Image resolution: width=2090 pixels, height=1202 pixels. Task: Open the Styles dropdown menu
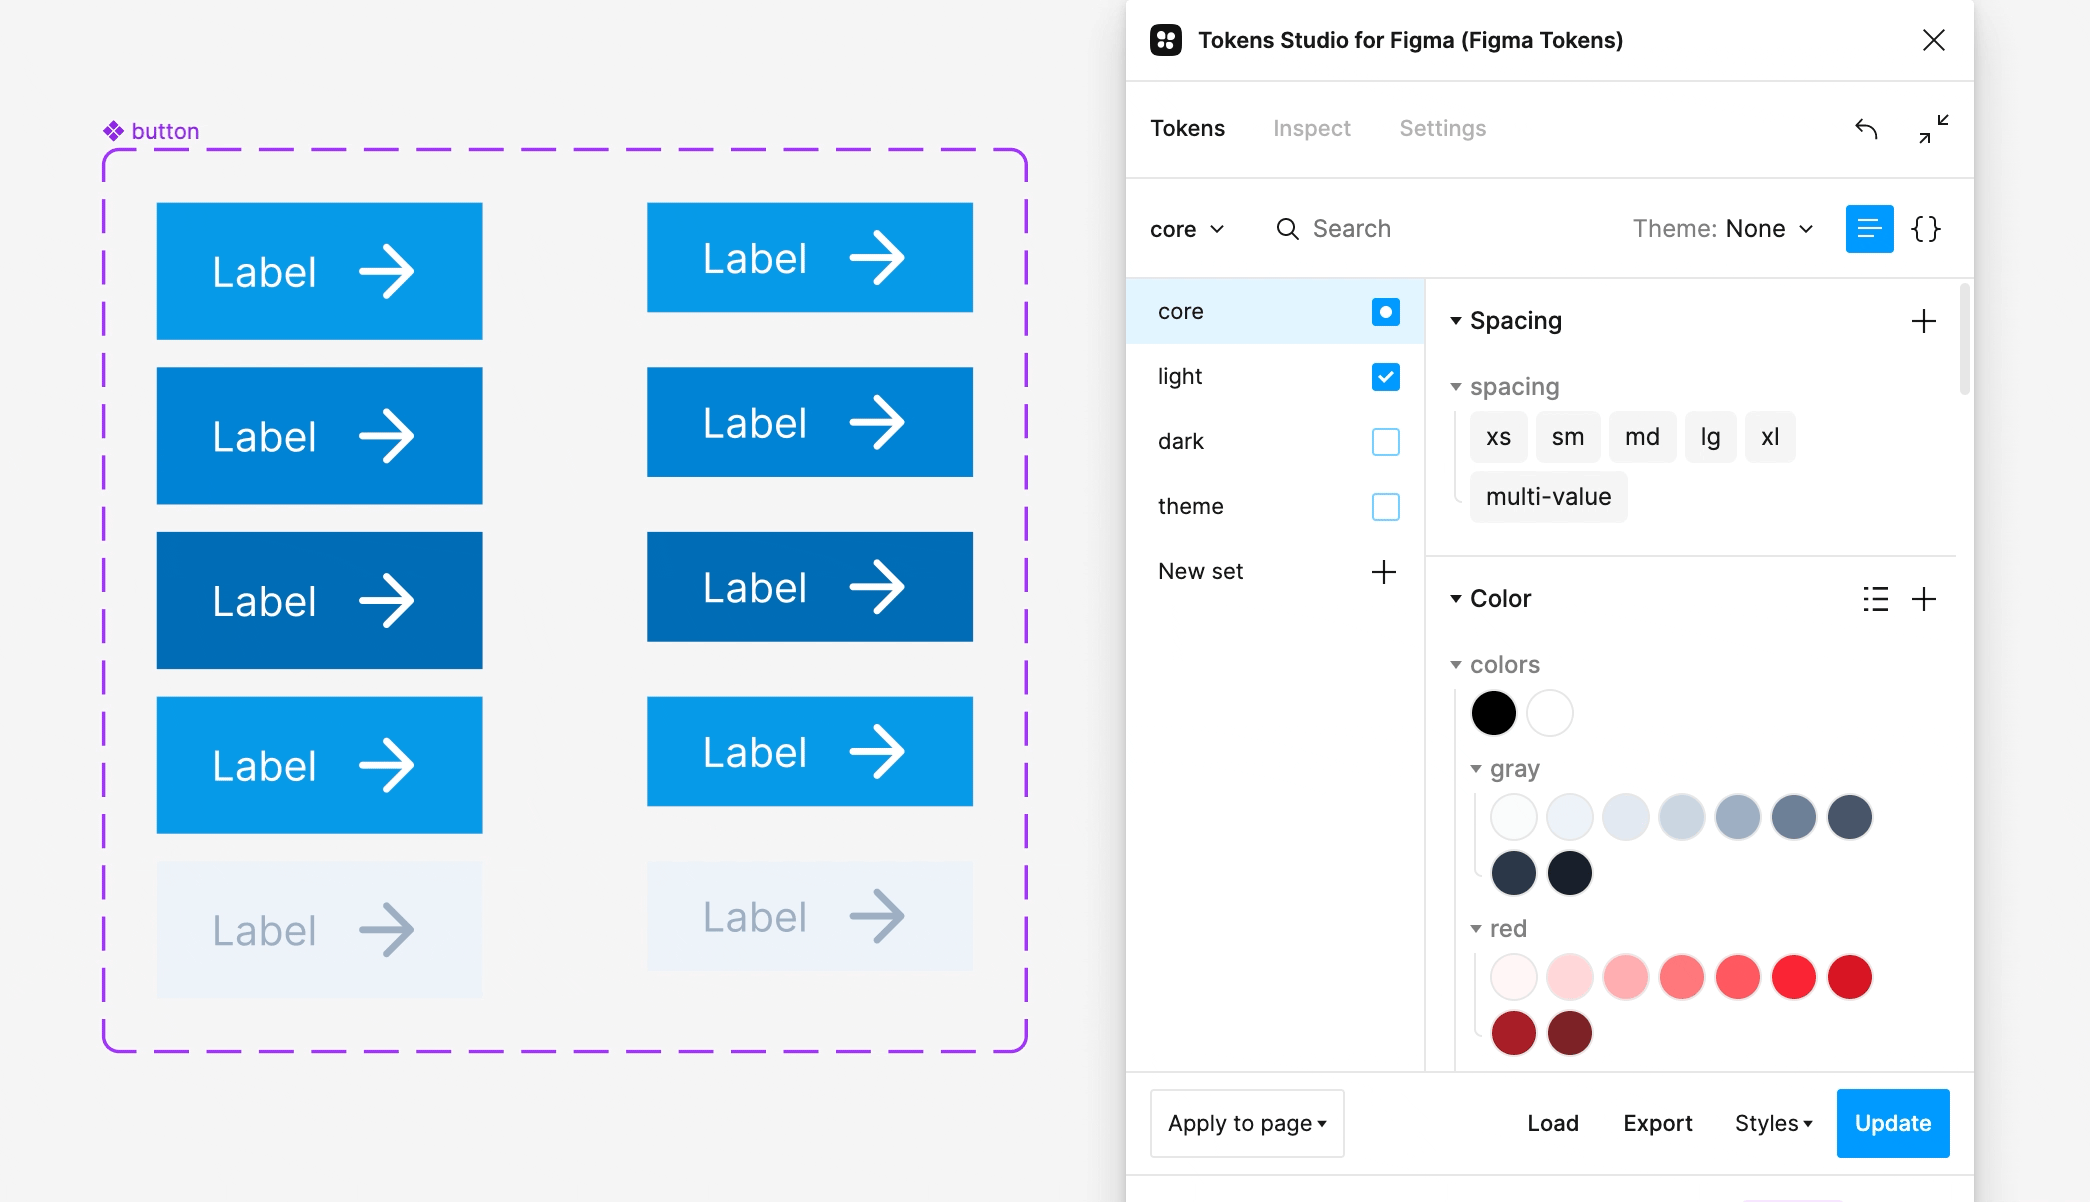pos(1774,1124)
